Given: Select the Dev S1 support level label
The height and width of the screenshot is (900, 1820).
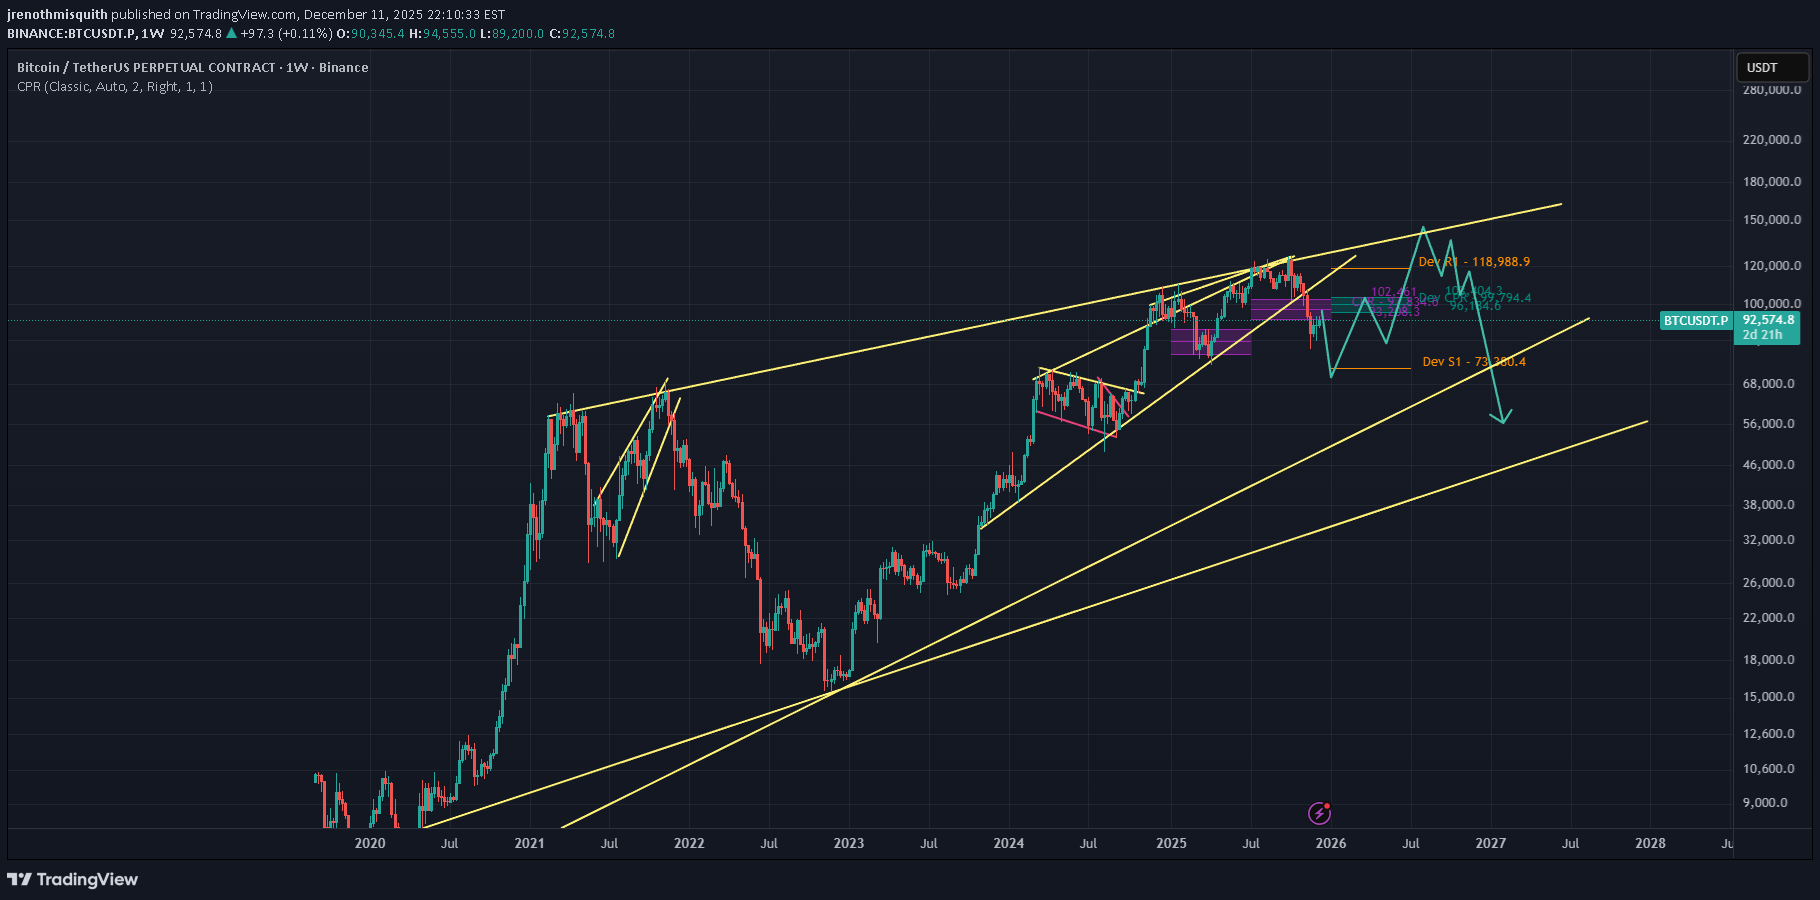Looking at the screenshot, I should coord(1474,362).
